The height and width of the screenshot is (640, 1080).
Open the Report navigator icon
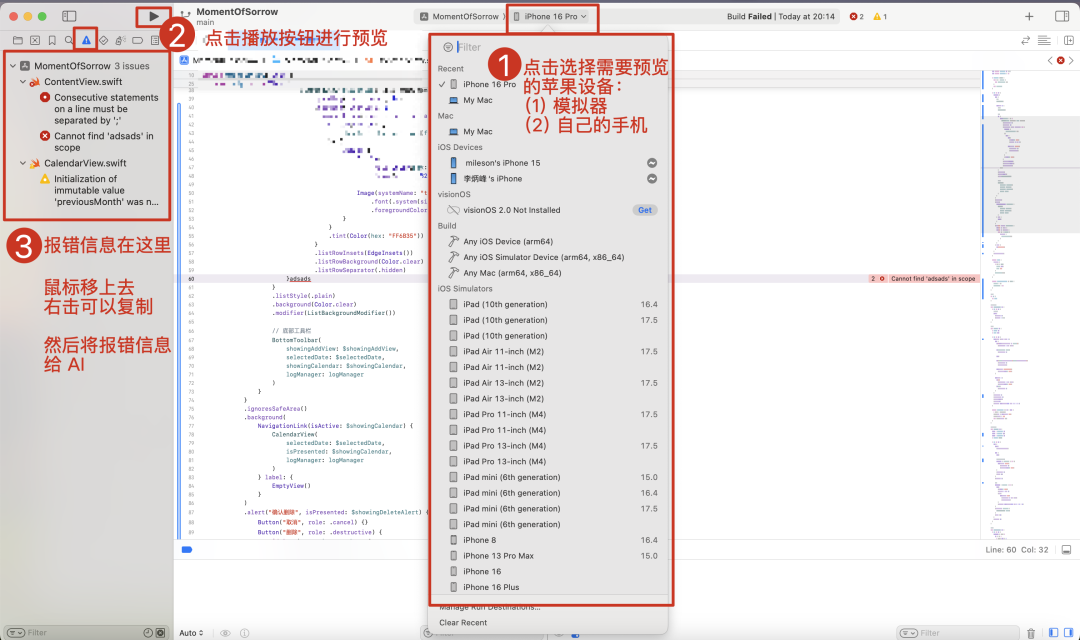pos(155,41)
